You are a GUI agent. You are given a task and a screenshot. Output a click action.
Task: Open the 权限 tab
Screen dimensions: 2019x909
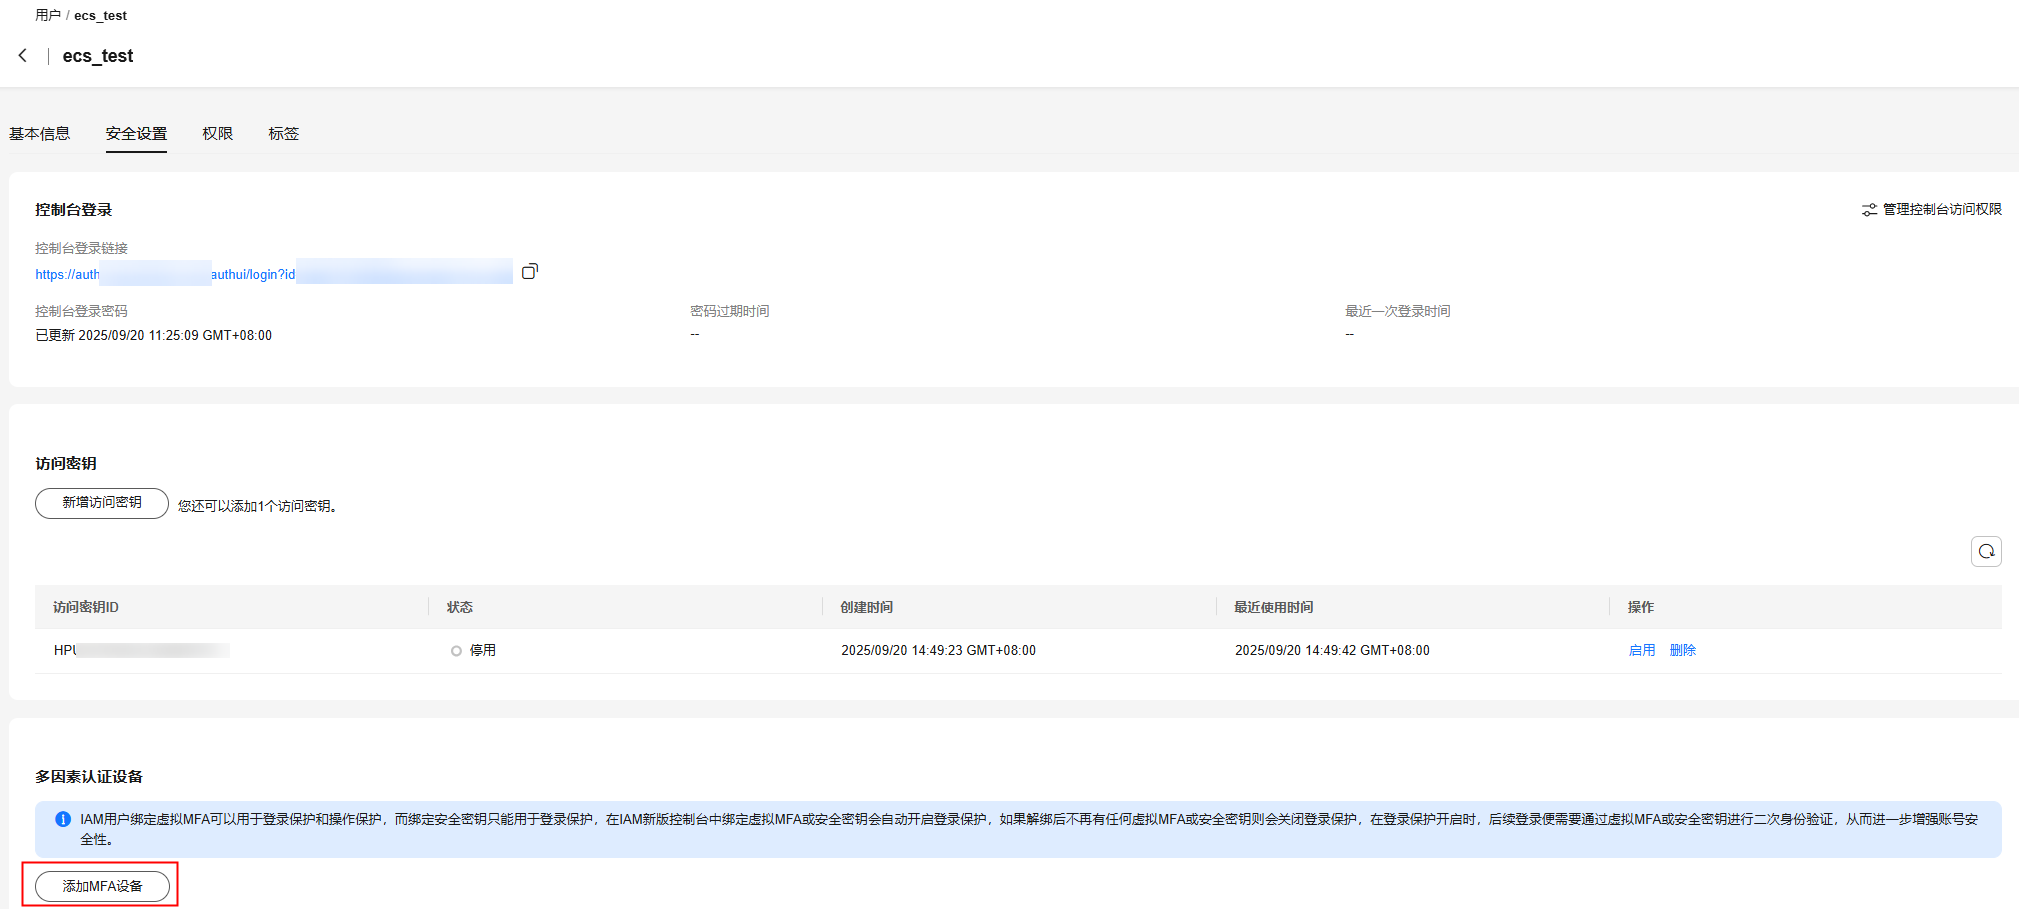(x=217, y=134)
